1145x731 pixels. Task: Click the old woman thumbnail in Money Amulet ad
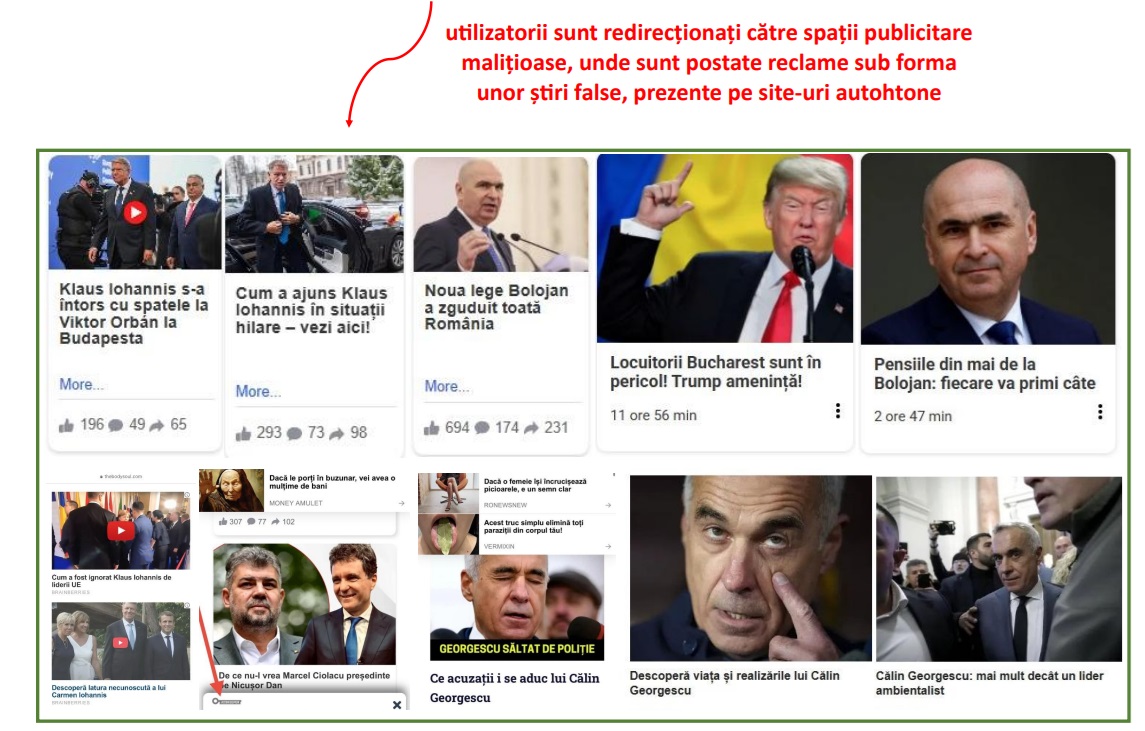click(231, 490)
